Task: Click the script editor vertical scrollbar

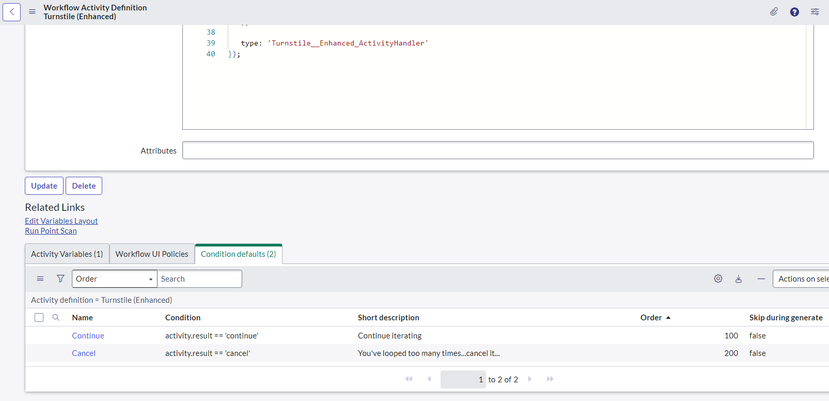Action: point(809,76)
